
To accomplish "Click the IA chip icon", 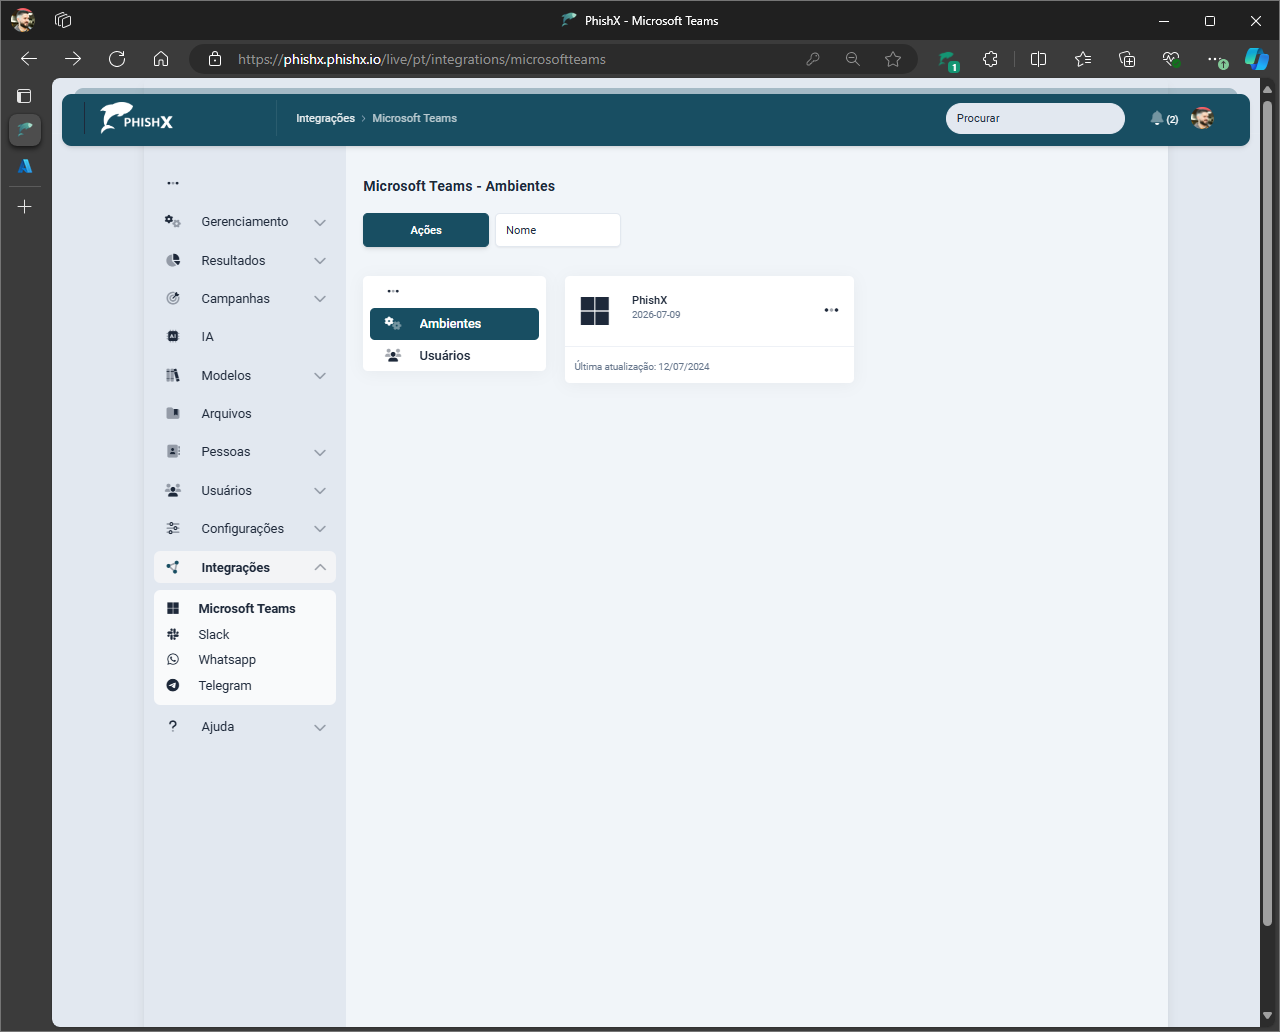I will [173, 337].
